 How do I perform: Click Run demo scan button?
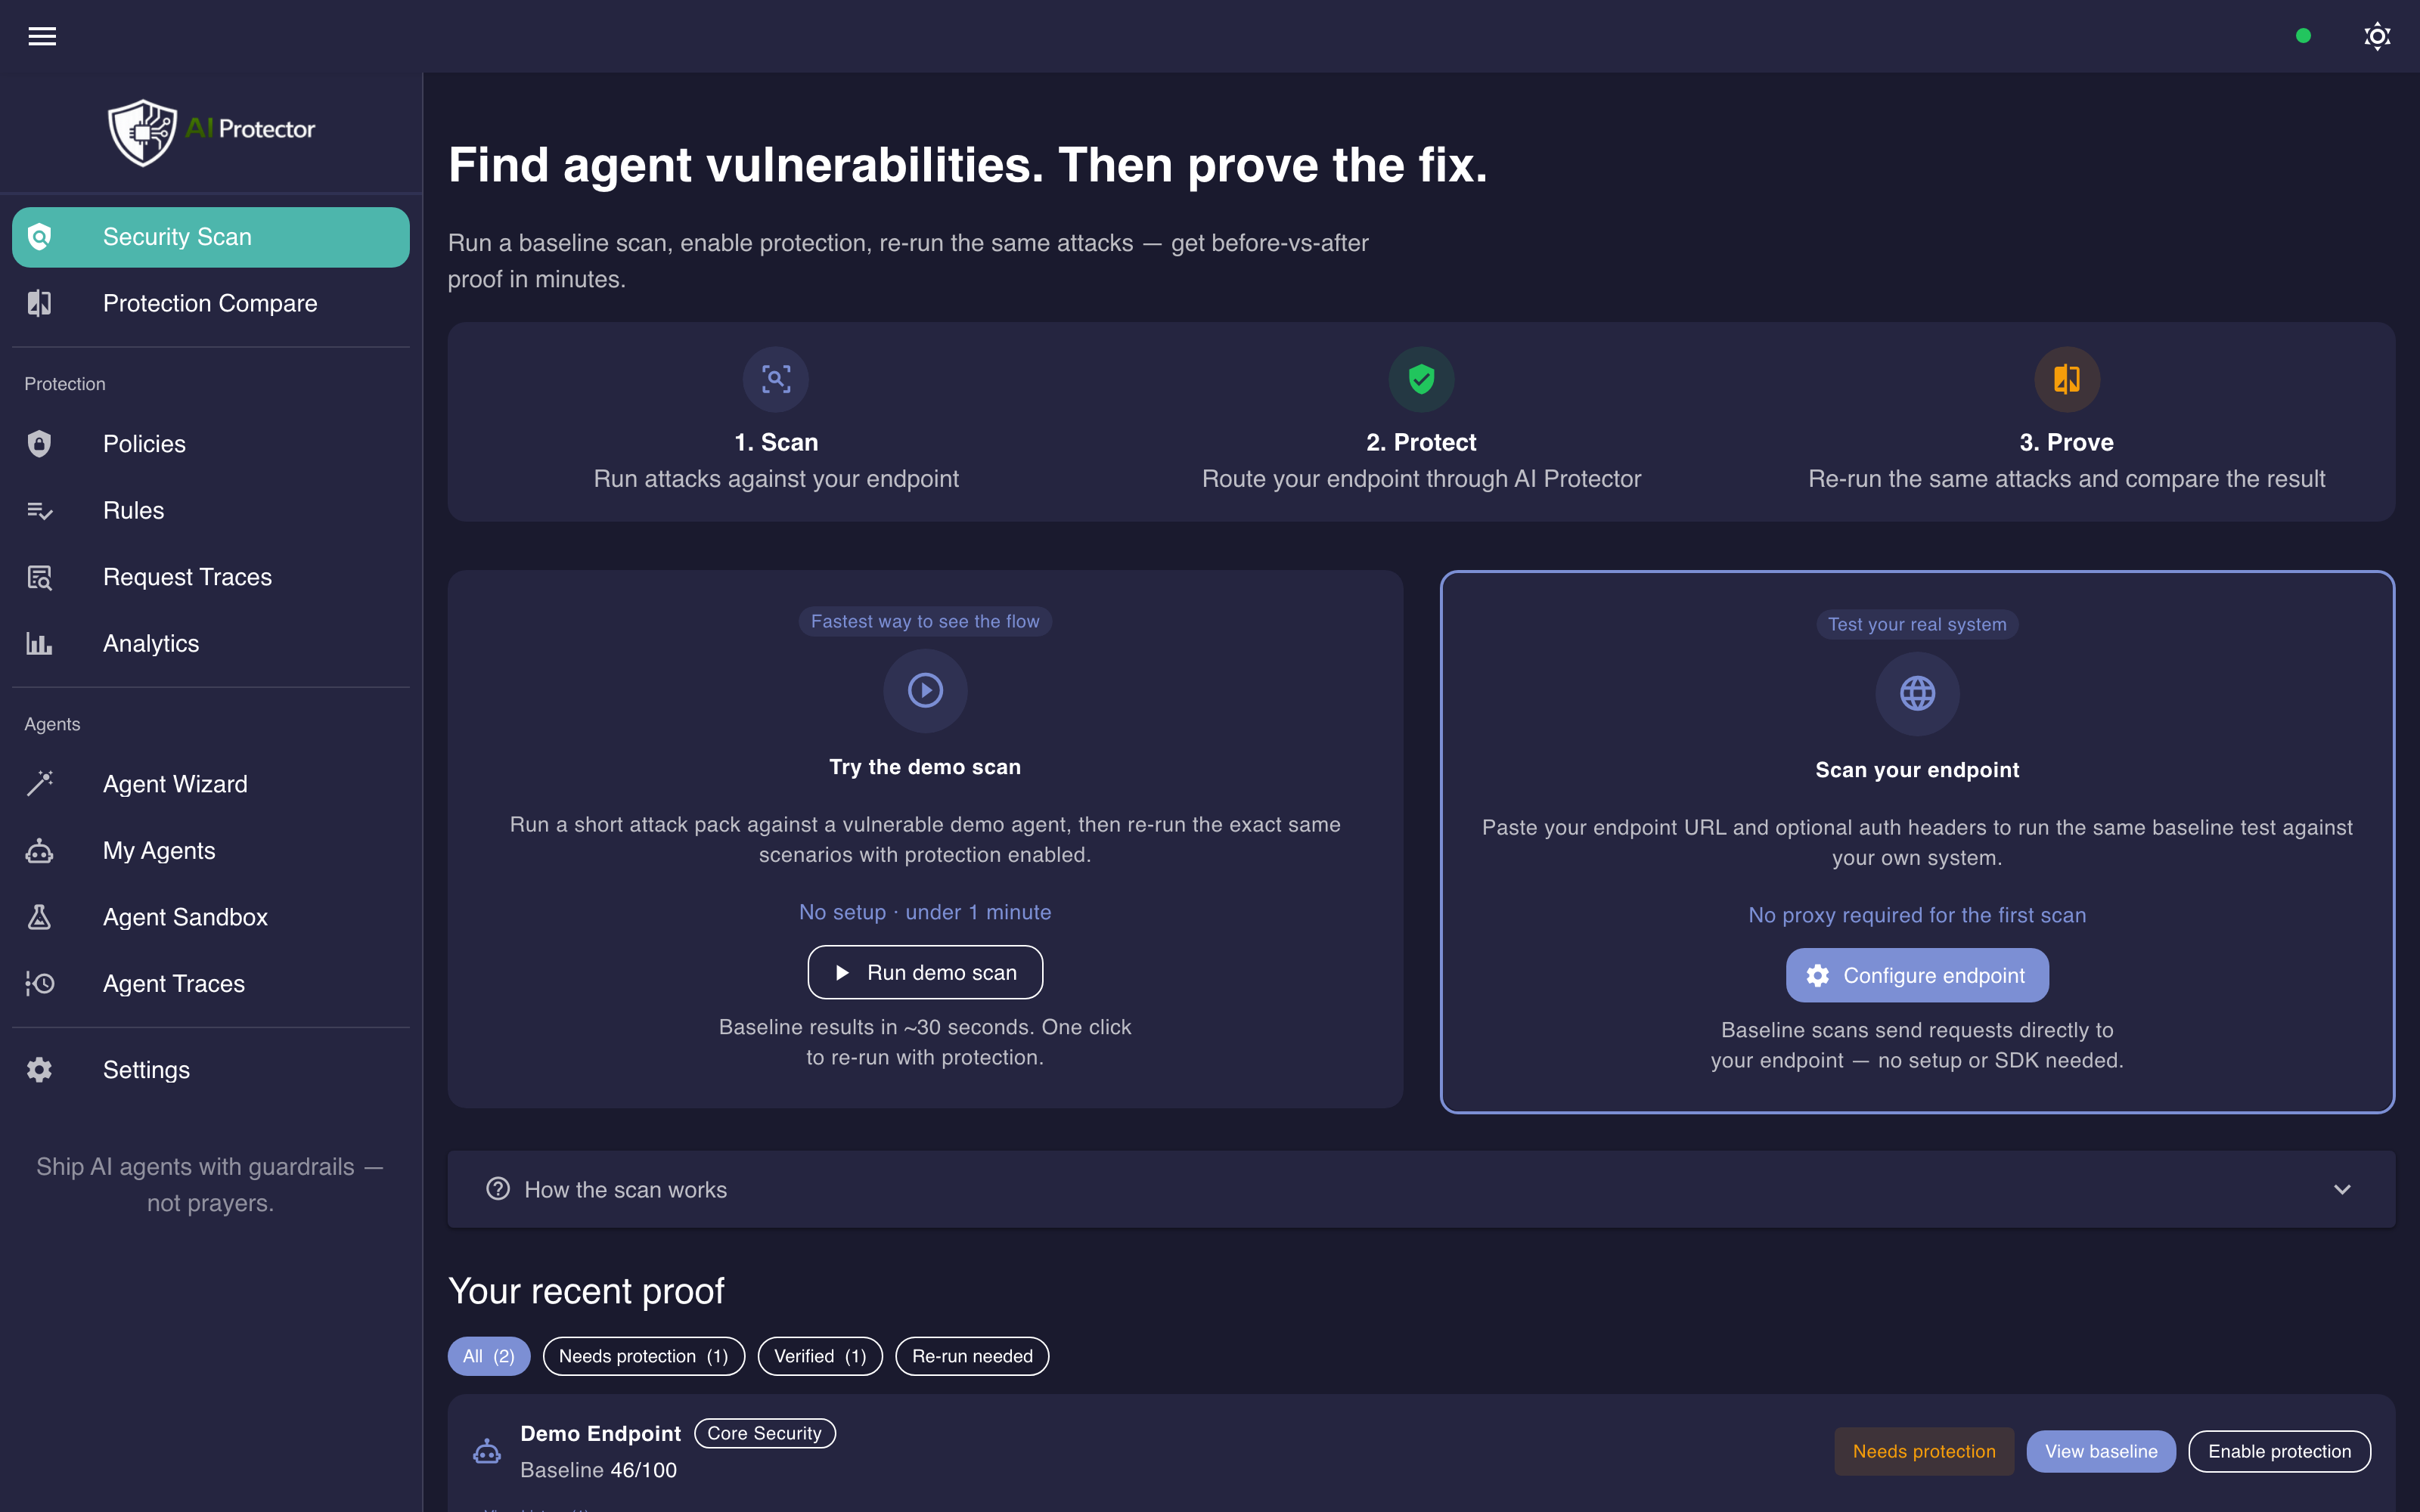[925, 972]
